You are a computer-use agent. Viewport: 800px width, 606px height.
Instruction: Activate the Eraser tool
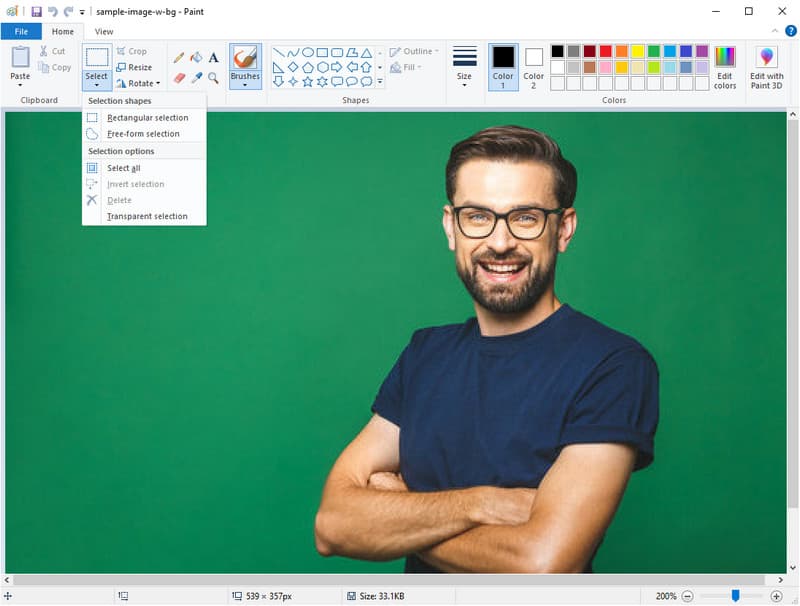[x=178, y=77]
